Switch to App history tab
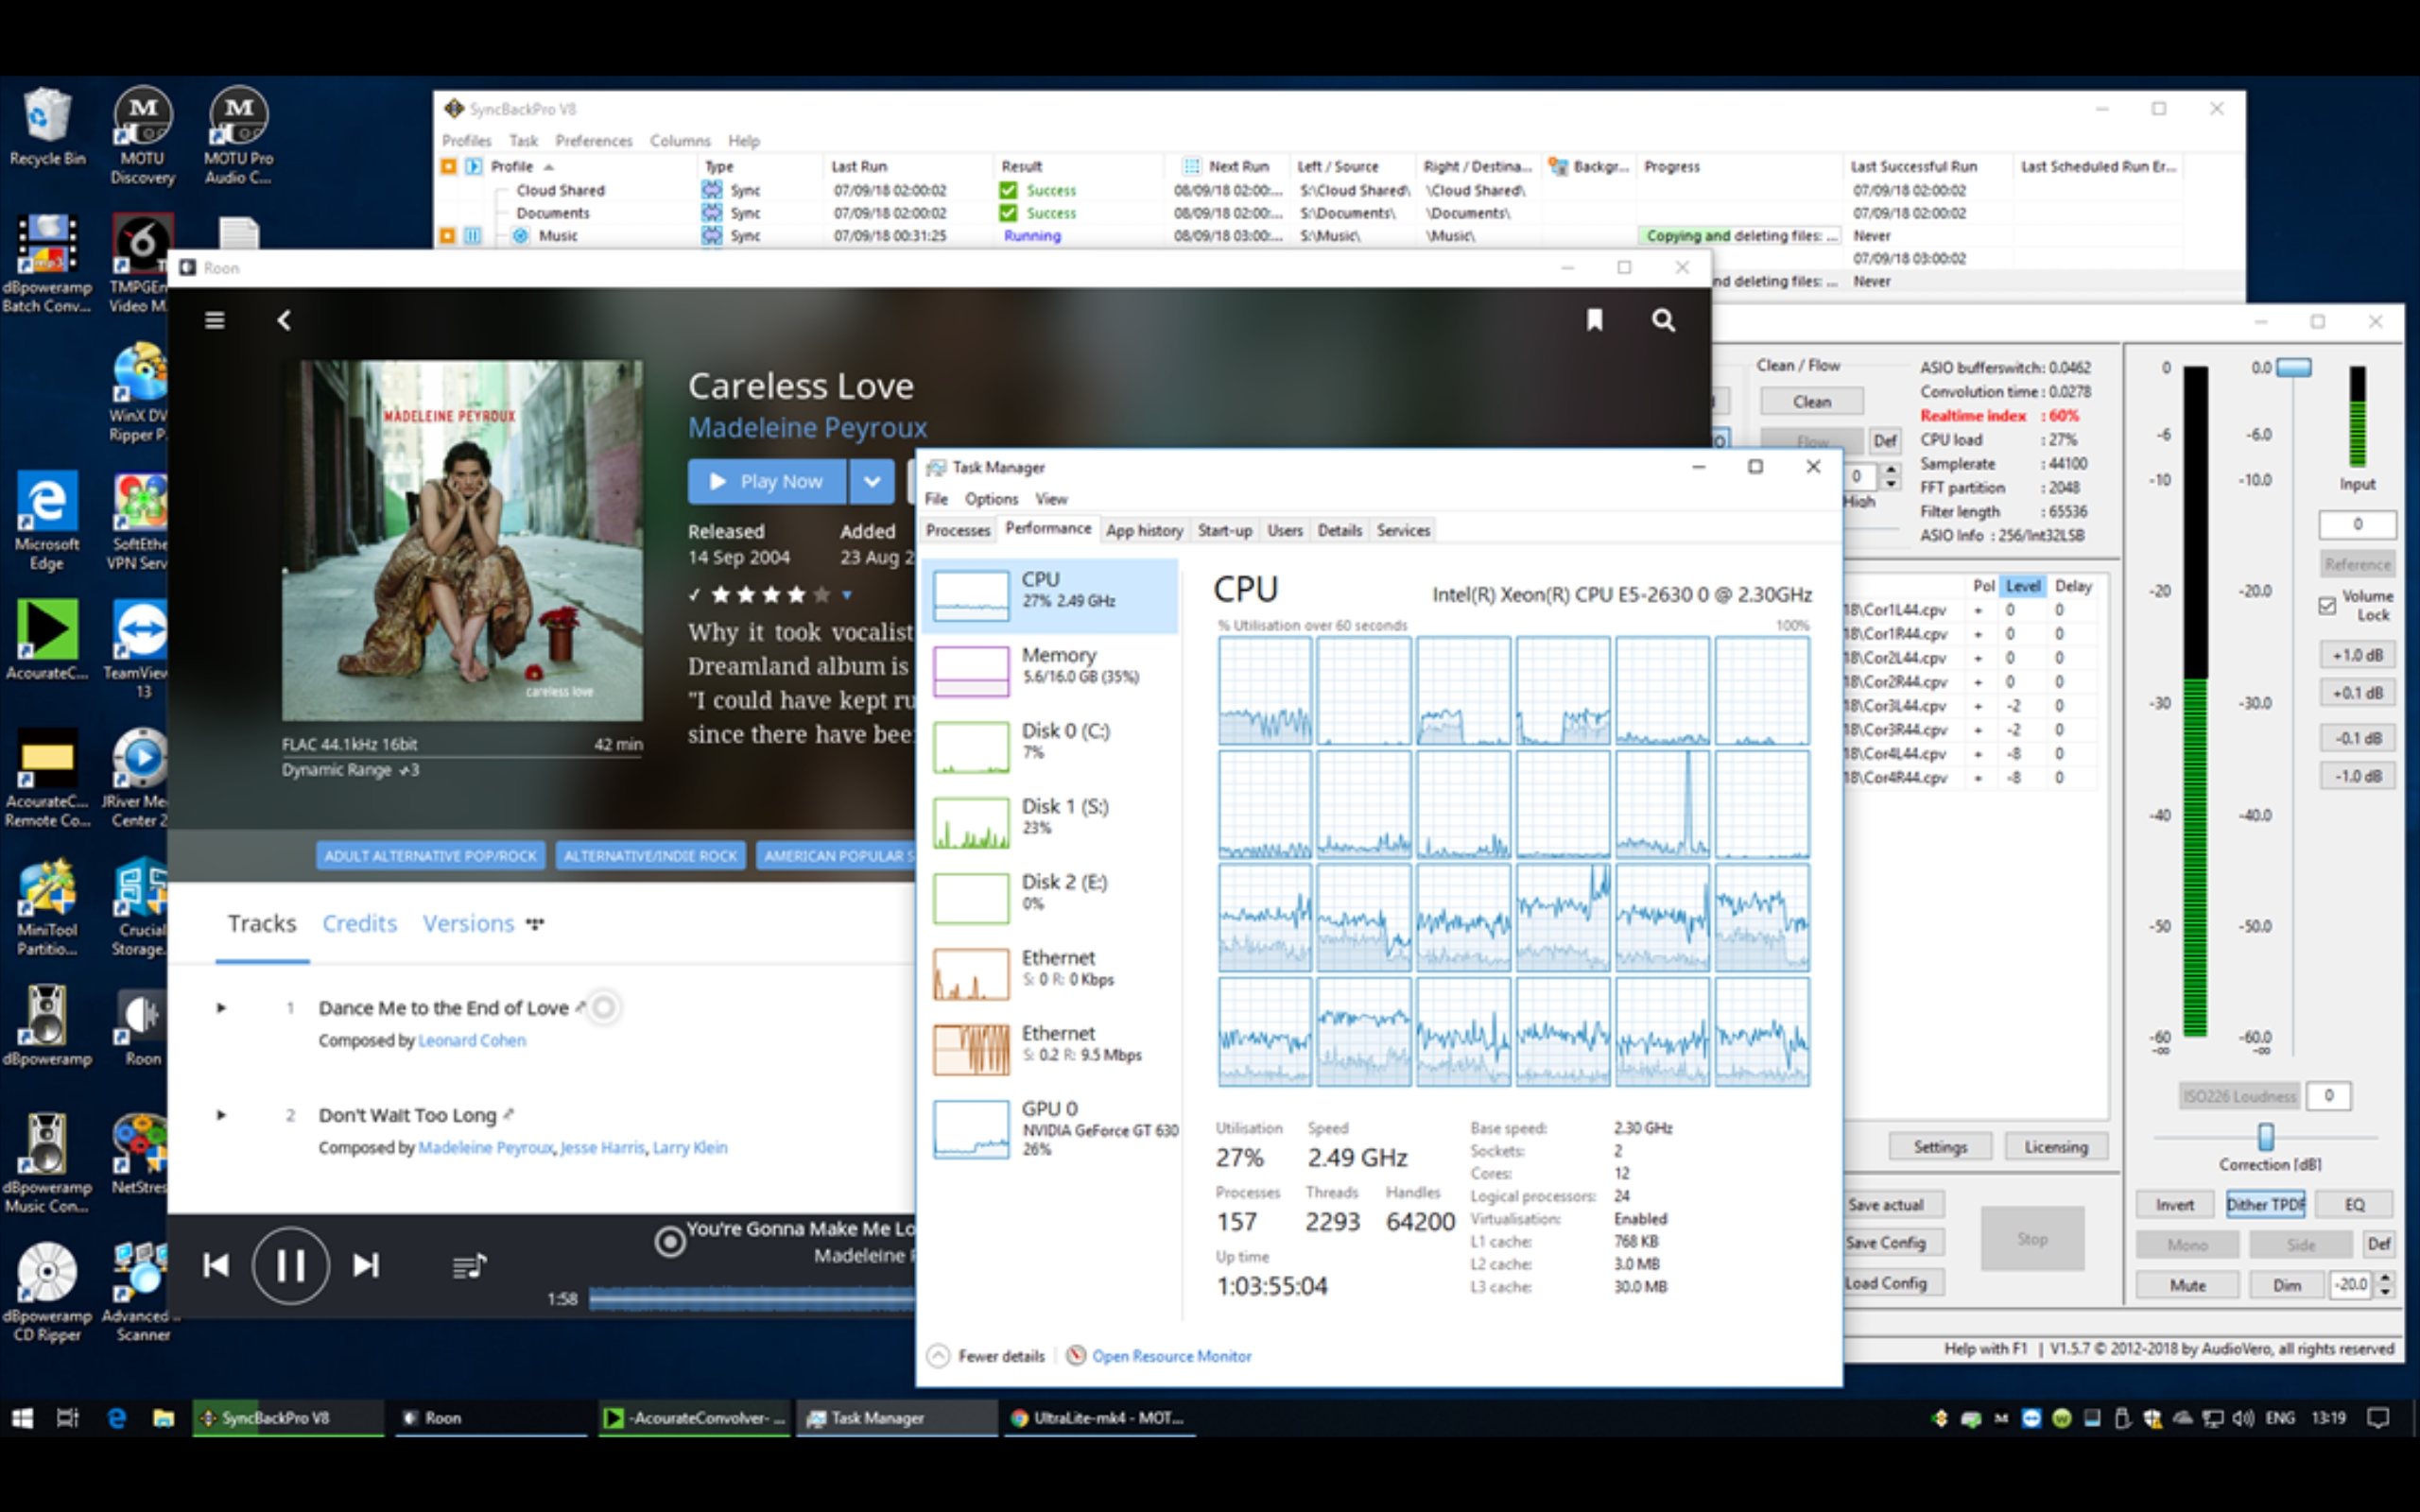Image resolution: width=2420 pixels, height=1512 pixels. [x=1144, y=530]
